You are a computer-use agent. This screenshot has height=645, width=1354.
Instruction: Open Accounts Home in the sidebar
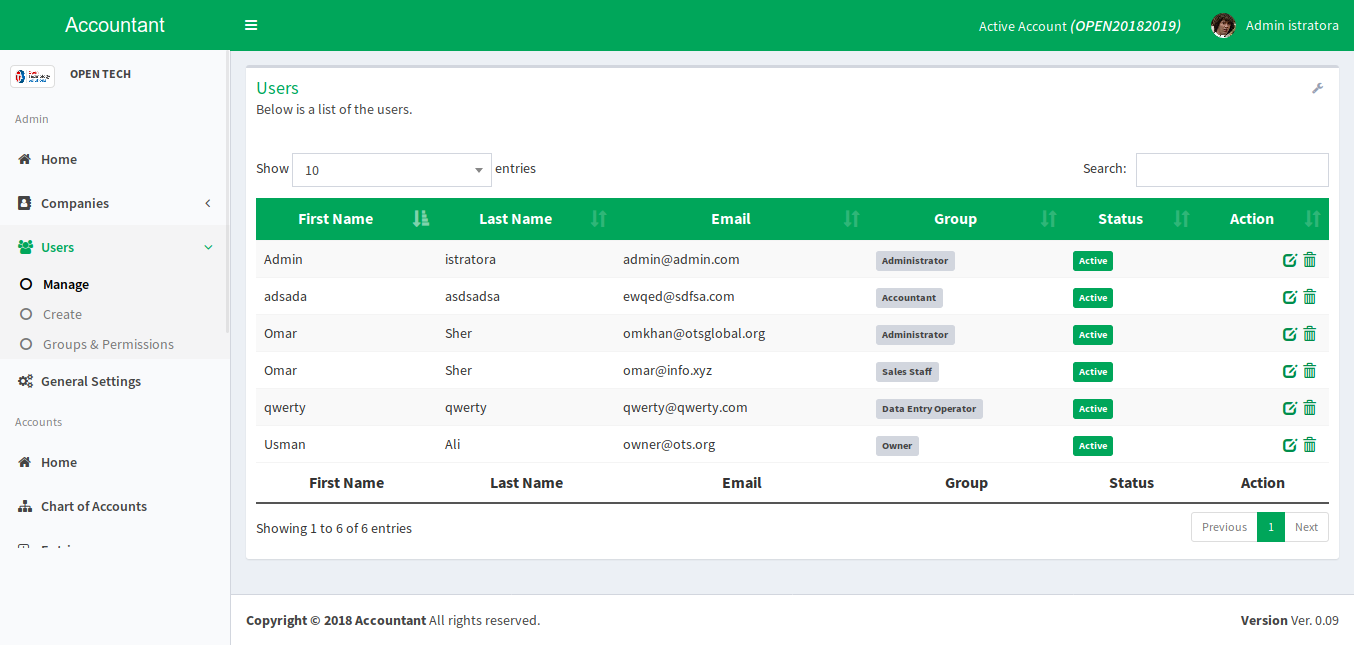coord(115,462)
